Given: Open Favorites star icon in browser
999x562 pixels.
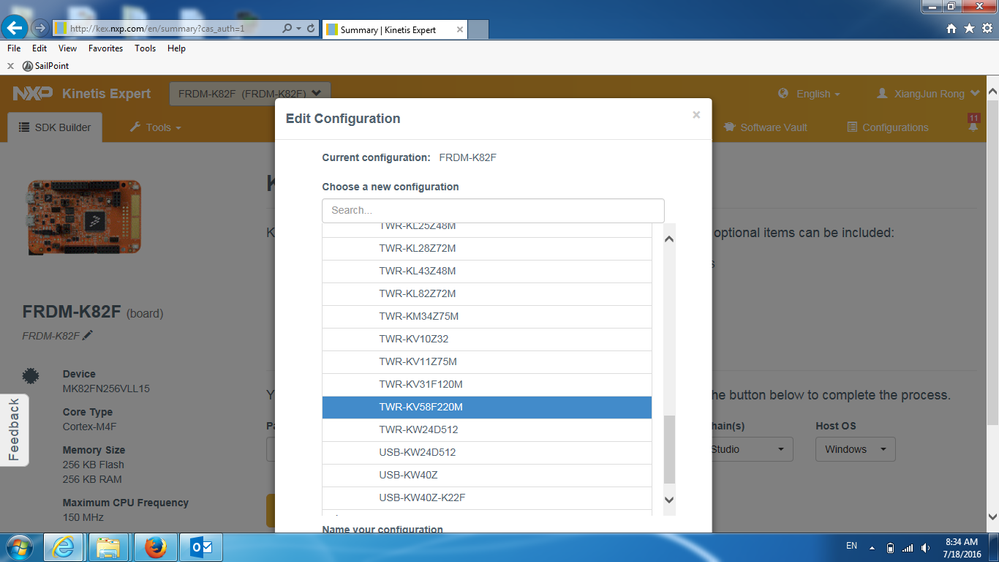Looking at the screenshot, I should (969, 29).
